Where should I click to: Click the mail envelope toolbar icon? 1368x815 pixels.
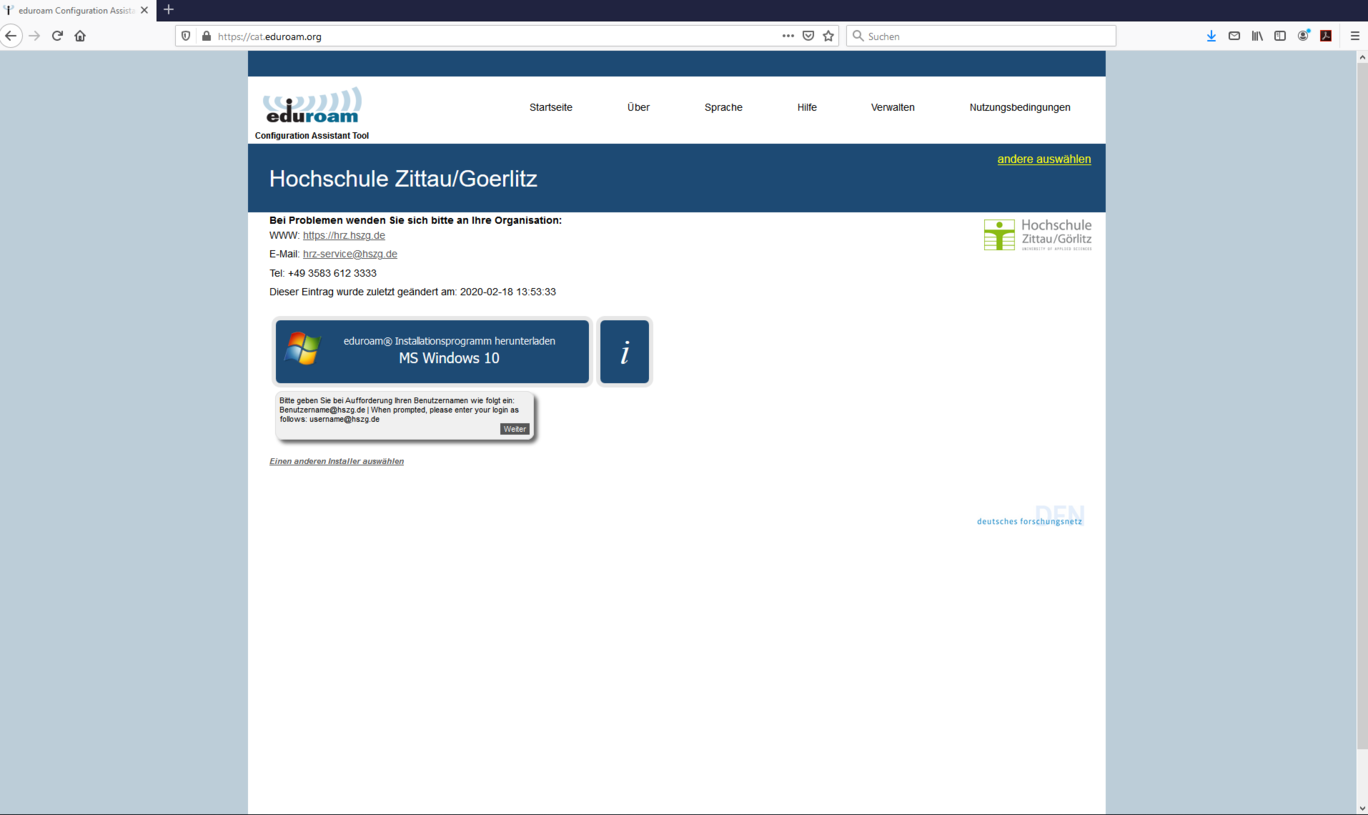(1234, 36)
